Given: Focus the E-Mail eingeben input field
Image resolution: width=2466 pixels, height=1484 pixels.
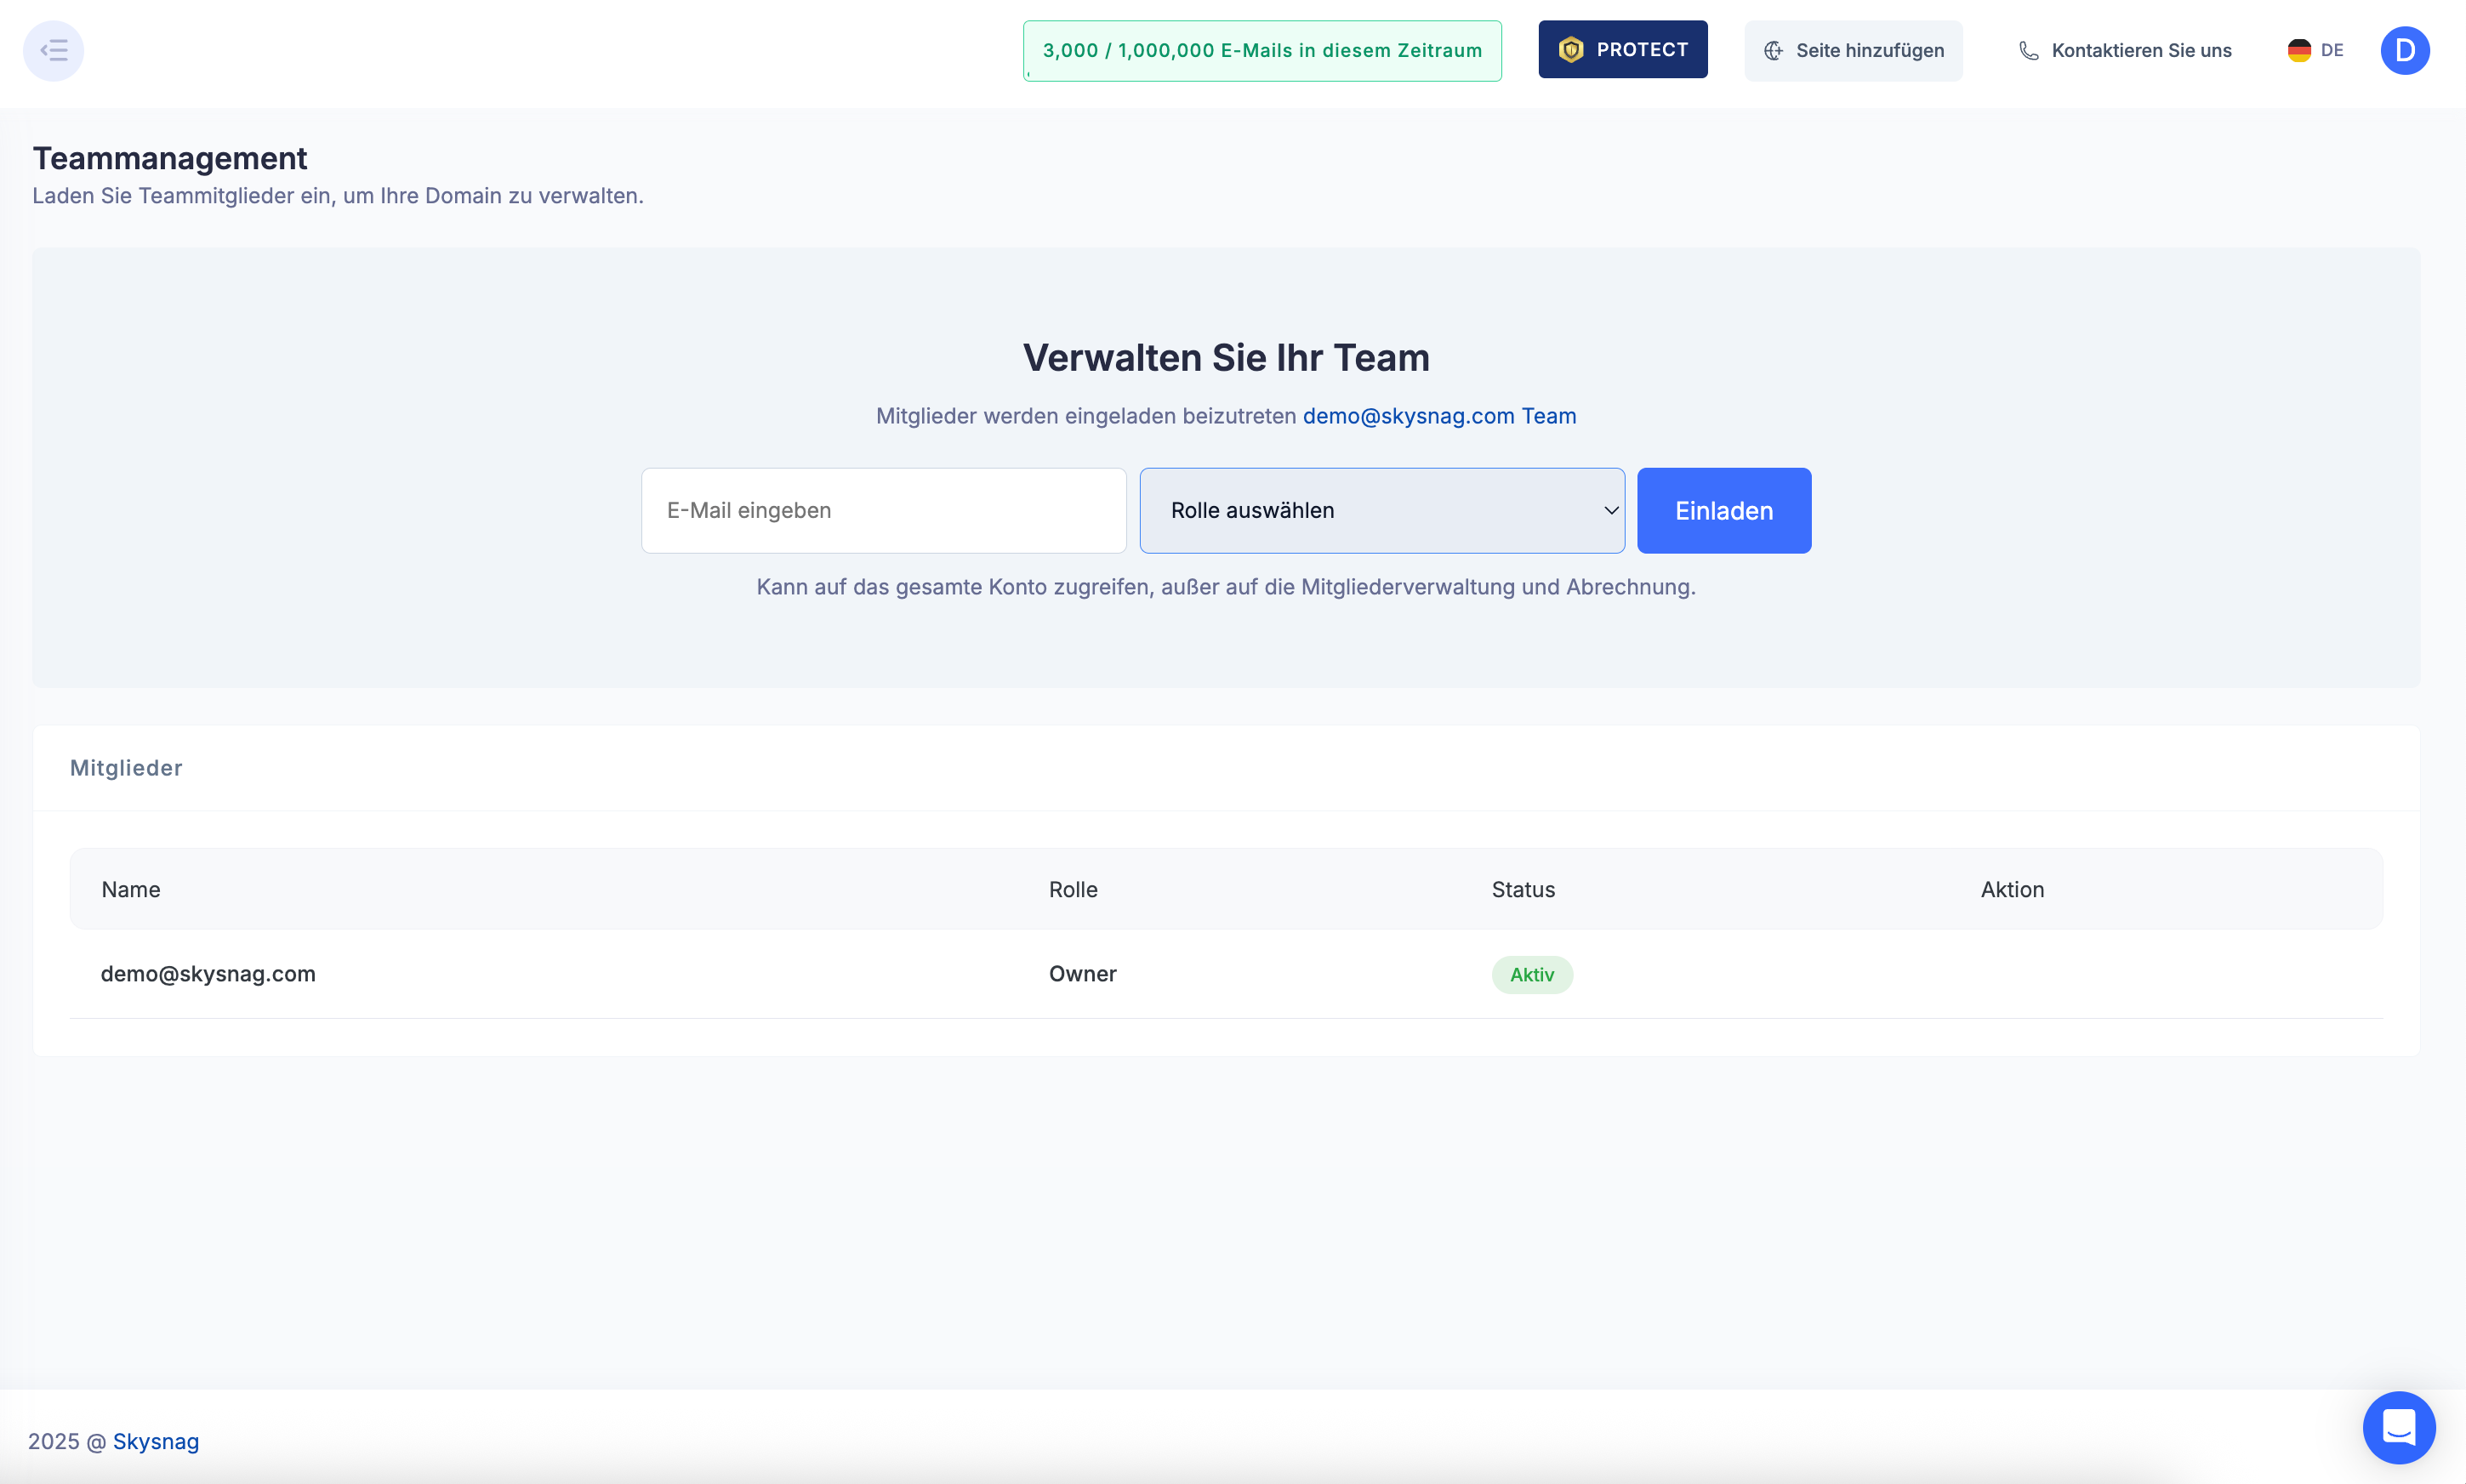Looking at the screenshot, I should [883, 510].
